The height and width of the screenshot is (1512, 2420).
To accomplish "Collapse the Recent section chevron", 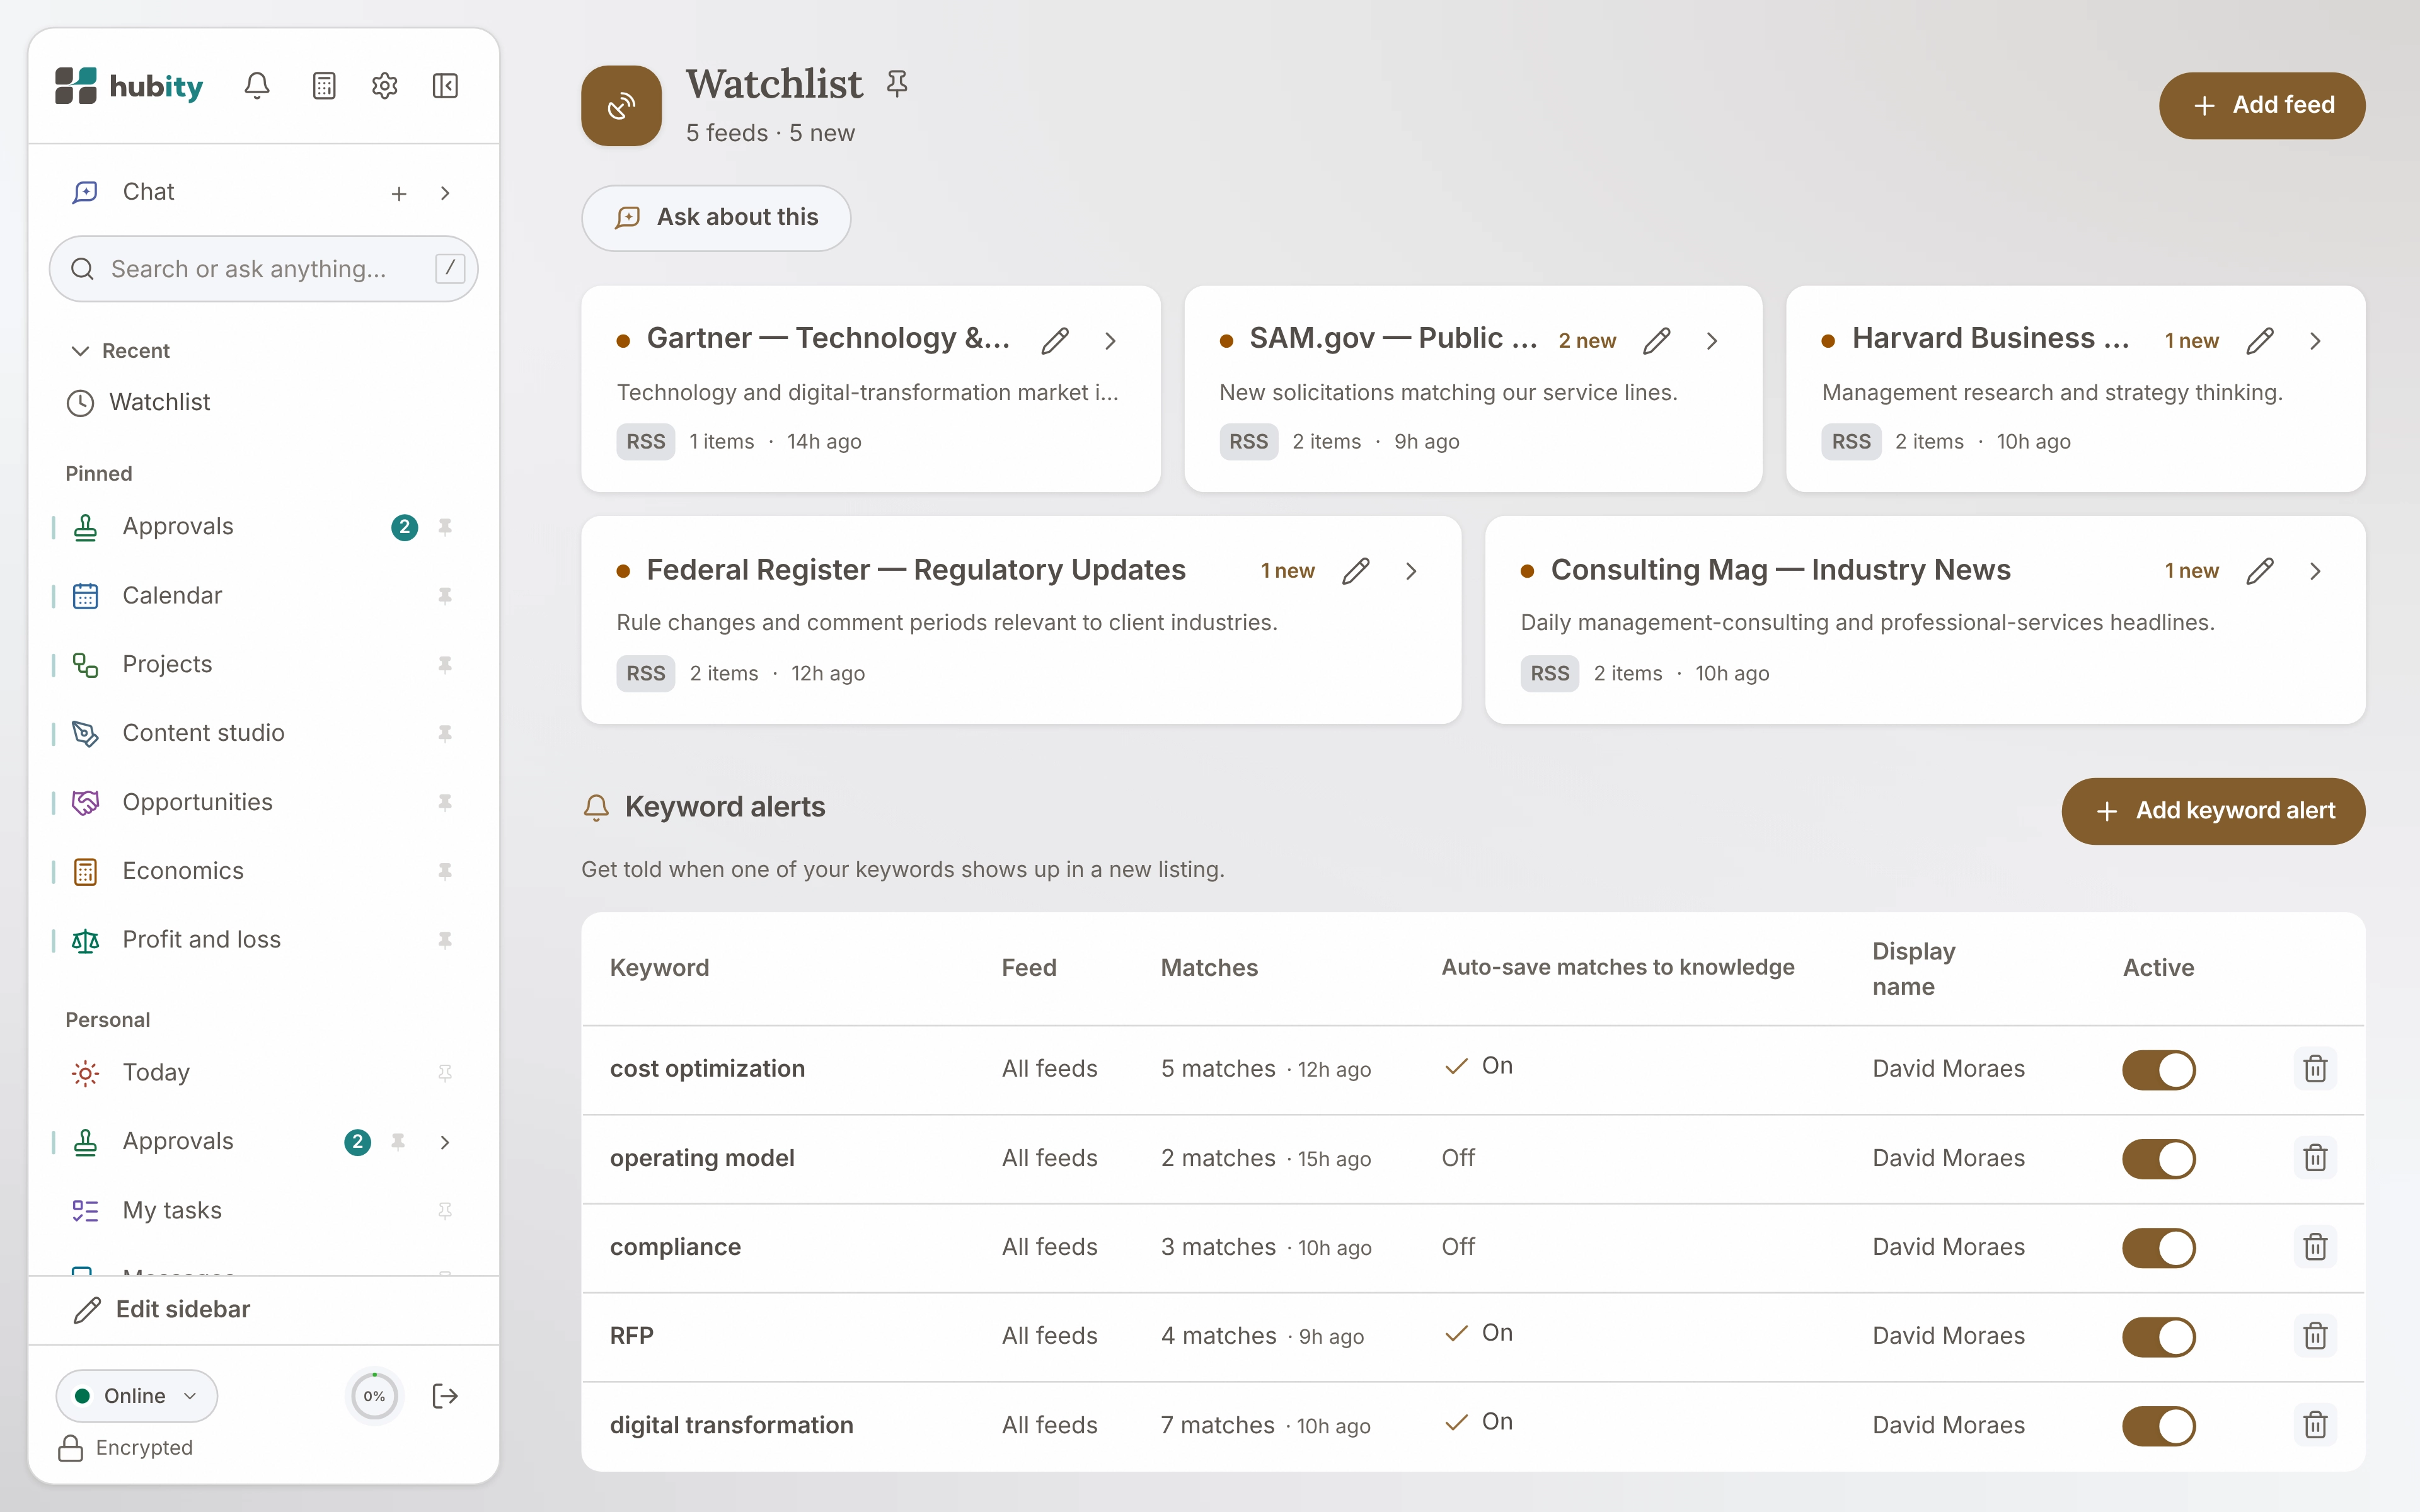I will click(80, 351).
